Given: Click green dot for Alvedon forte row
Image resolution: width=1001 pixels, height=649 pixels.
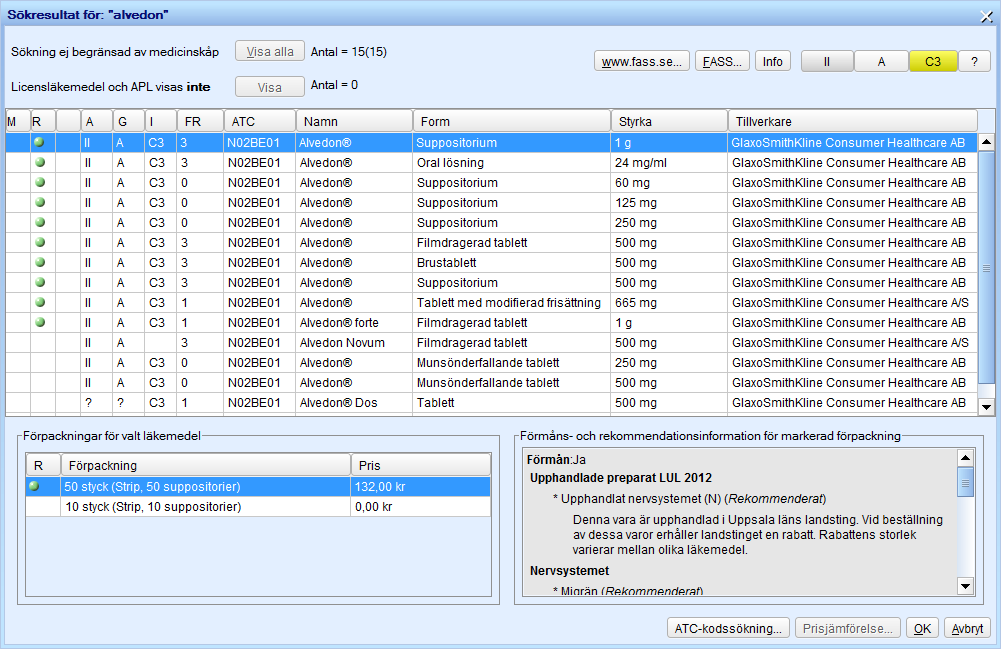Looking at the screenshot, I should (40, 322).
